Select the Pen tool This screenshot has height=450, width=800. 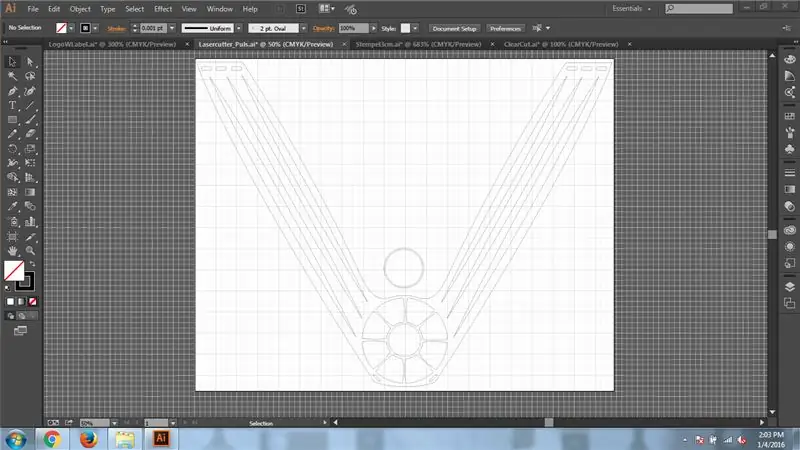point(12,91)
